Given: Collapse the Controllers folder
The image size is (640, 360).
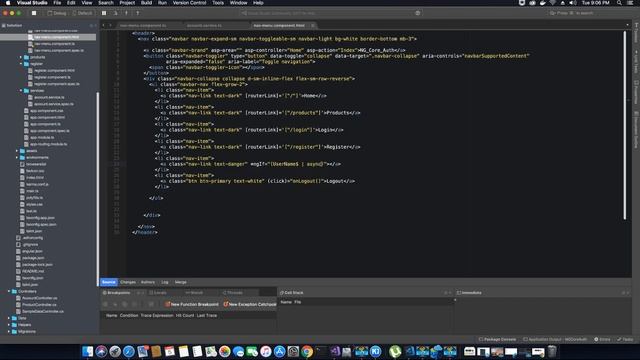Looking at the screenshot, I should point(9,291).
